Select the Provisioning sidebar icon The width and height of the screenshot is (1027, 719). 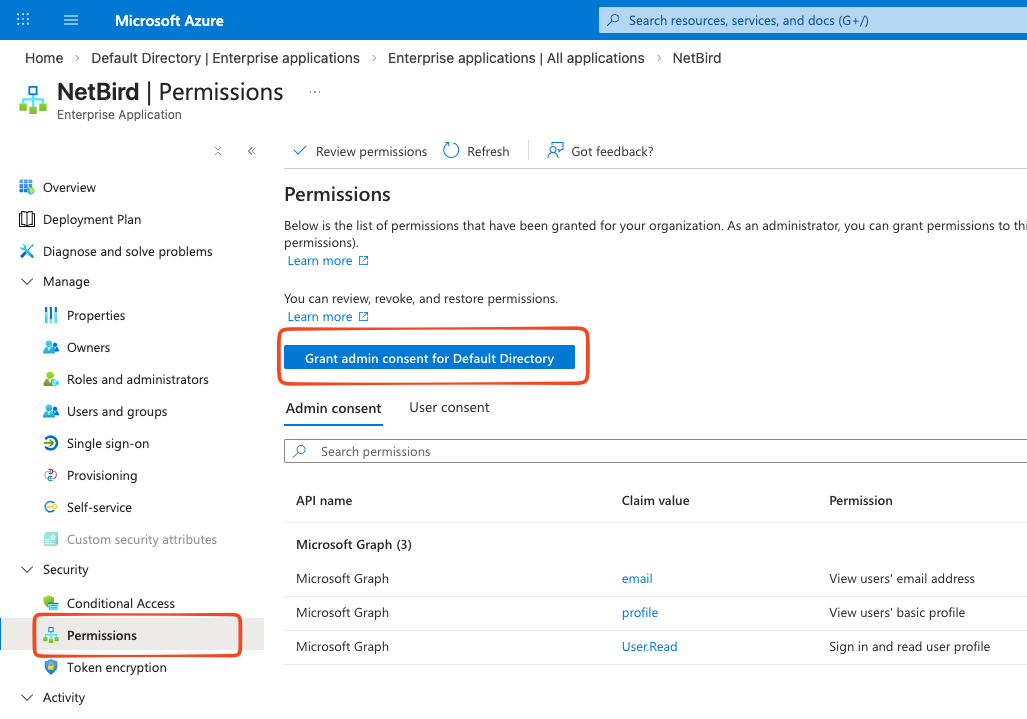tap(51, 475)
